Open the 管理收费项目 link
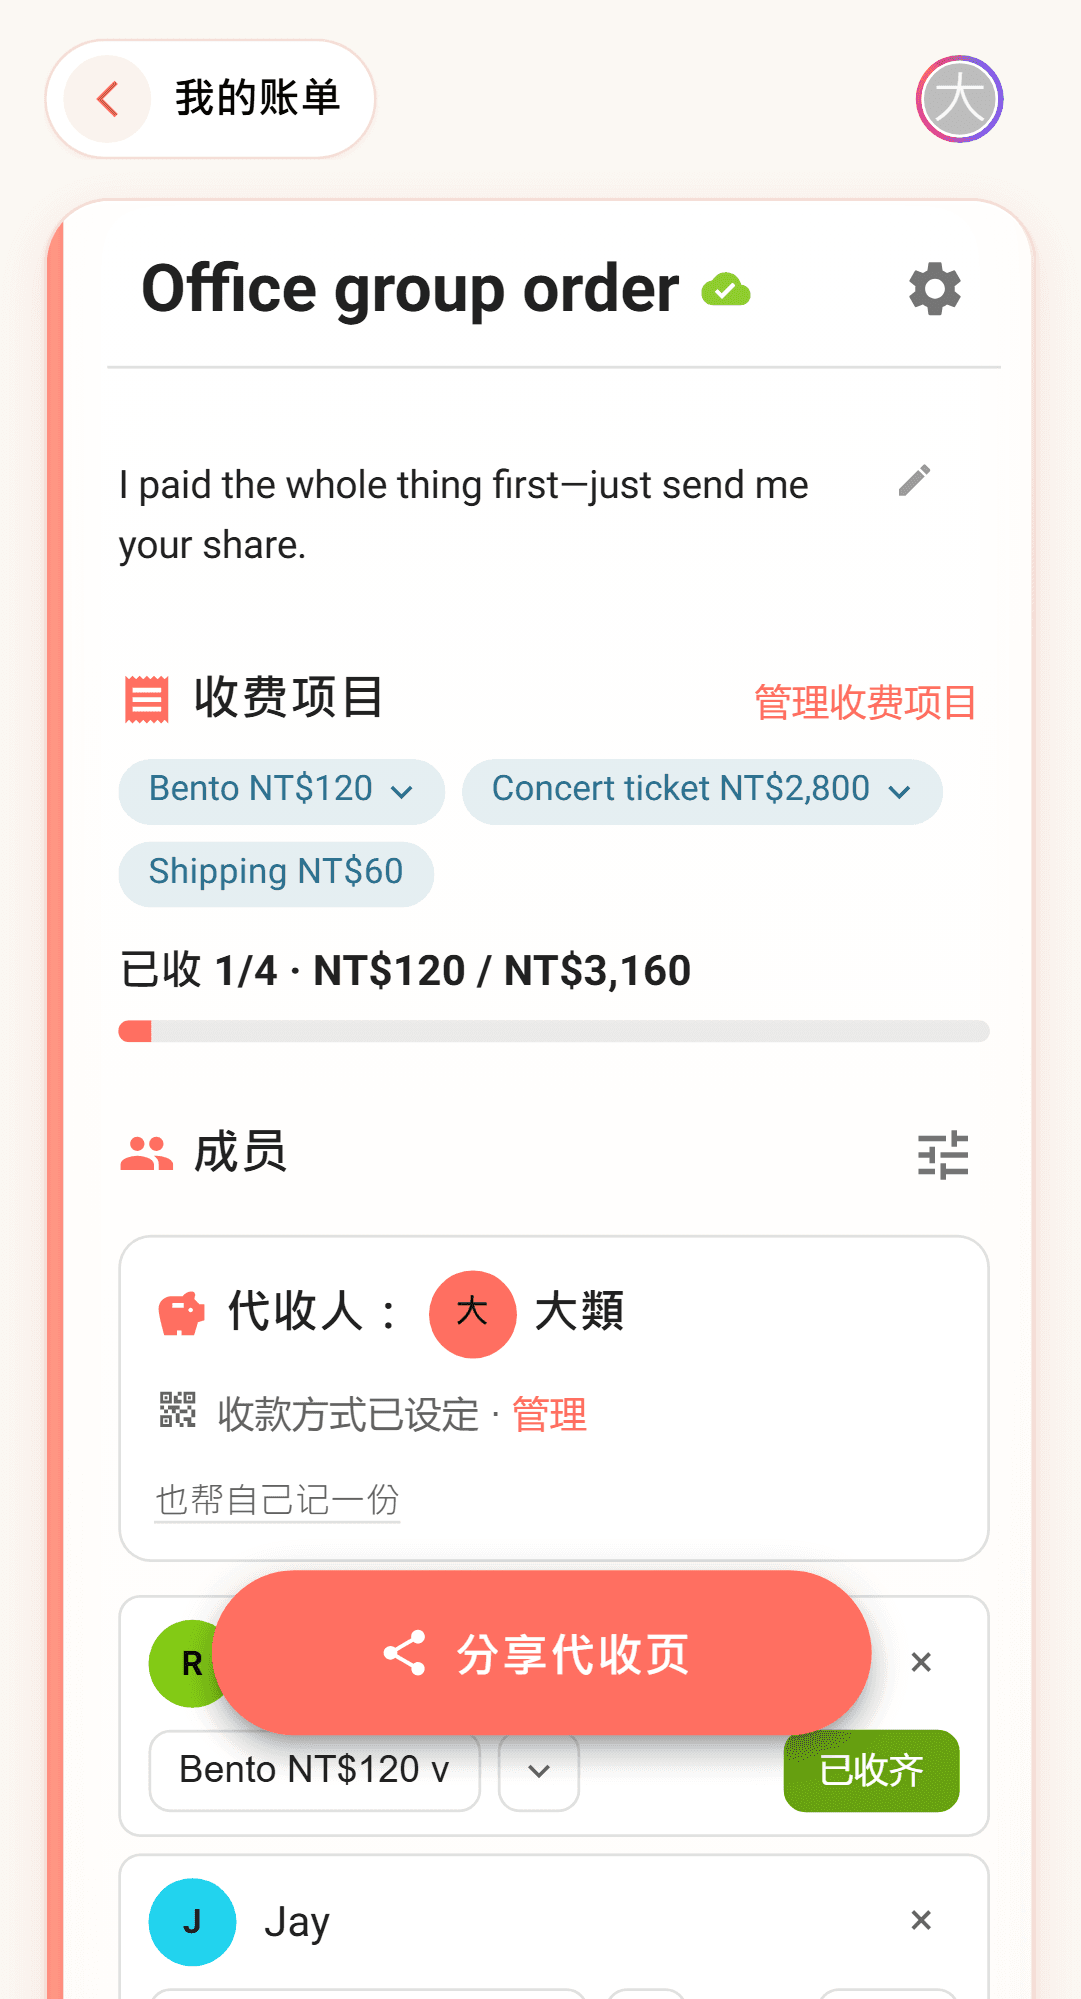 tap(865, 702)
